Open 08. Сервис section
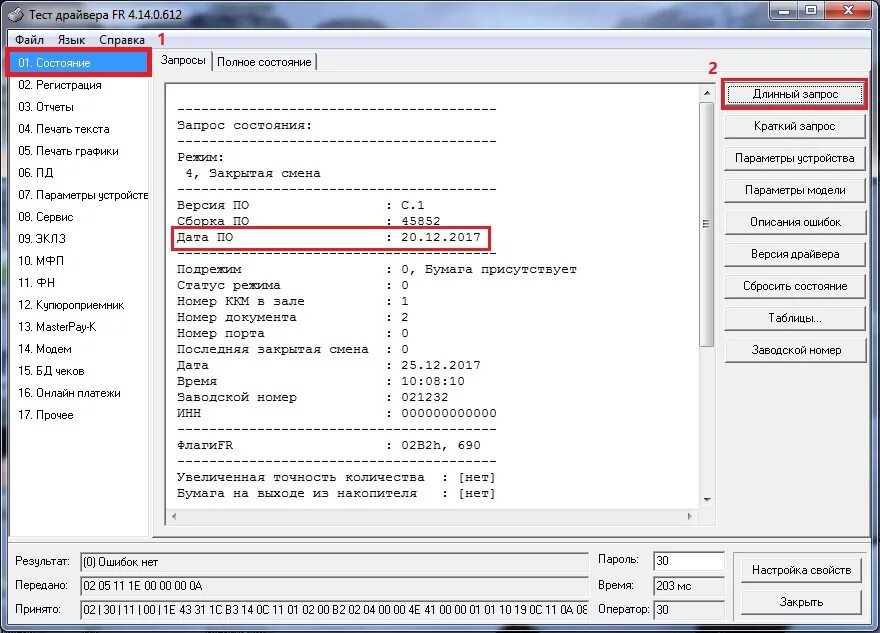 coord(45,217)
